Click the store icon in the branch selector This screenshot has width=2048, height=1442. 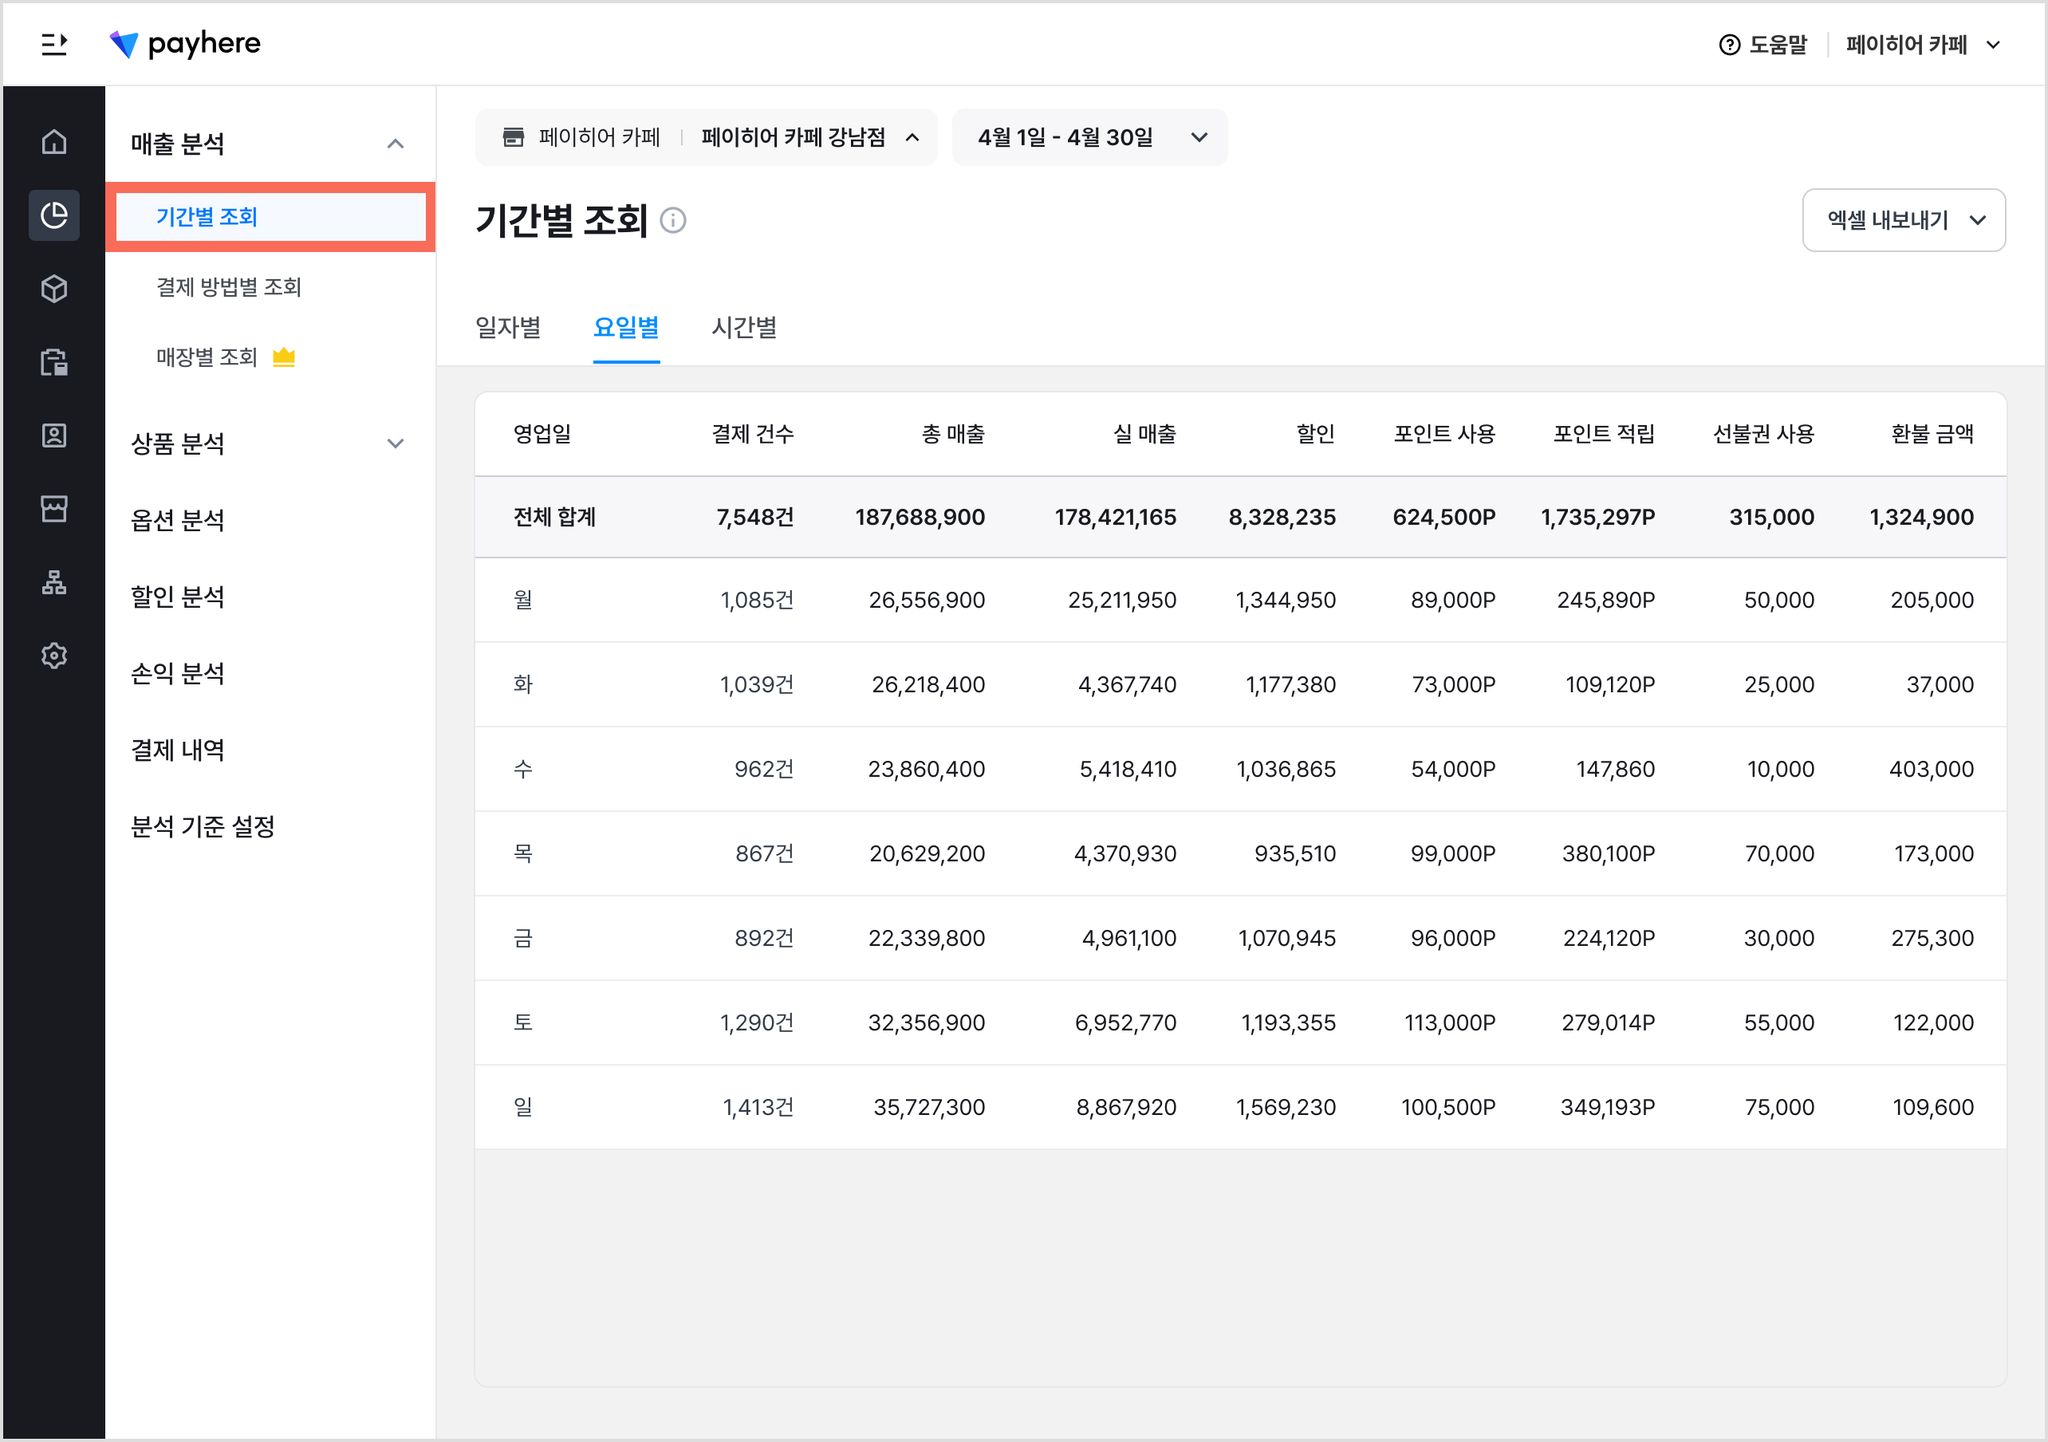[x=513, y=137]
